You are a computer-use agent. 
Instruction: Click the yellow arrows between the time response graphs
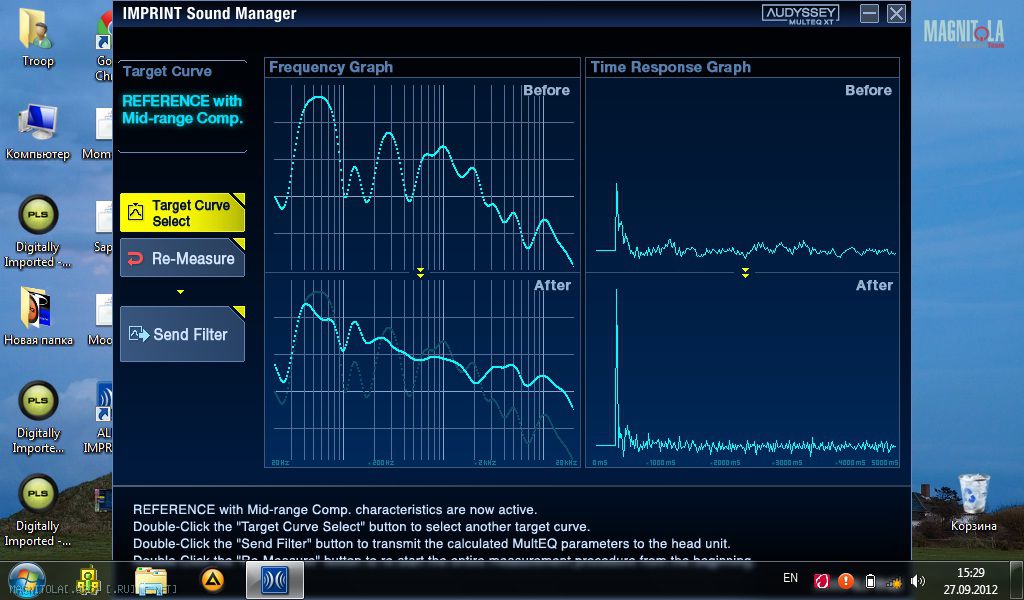(745, 272)
